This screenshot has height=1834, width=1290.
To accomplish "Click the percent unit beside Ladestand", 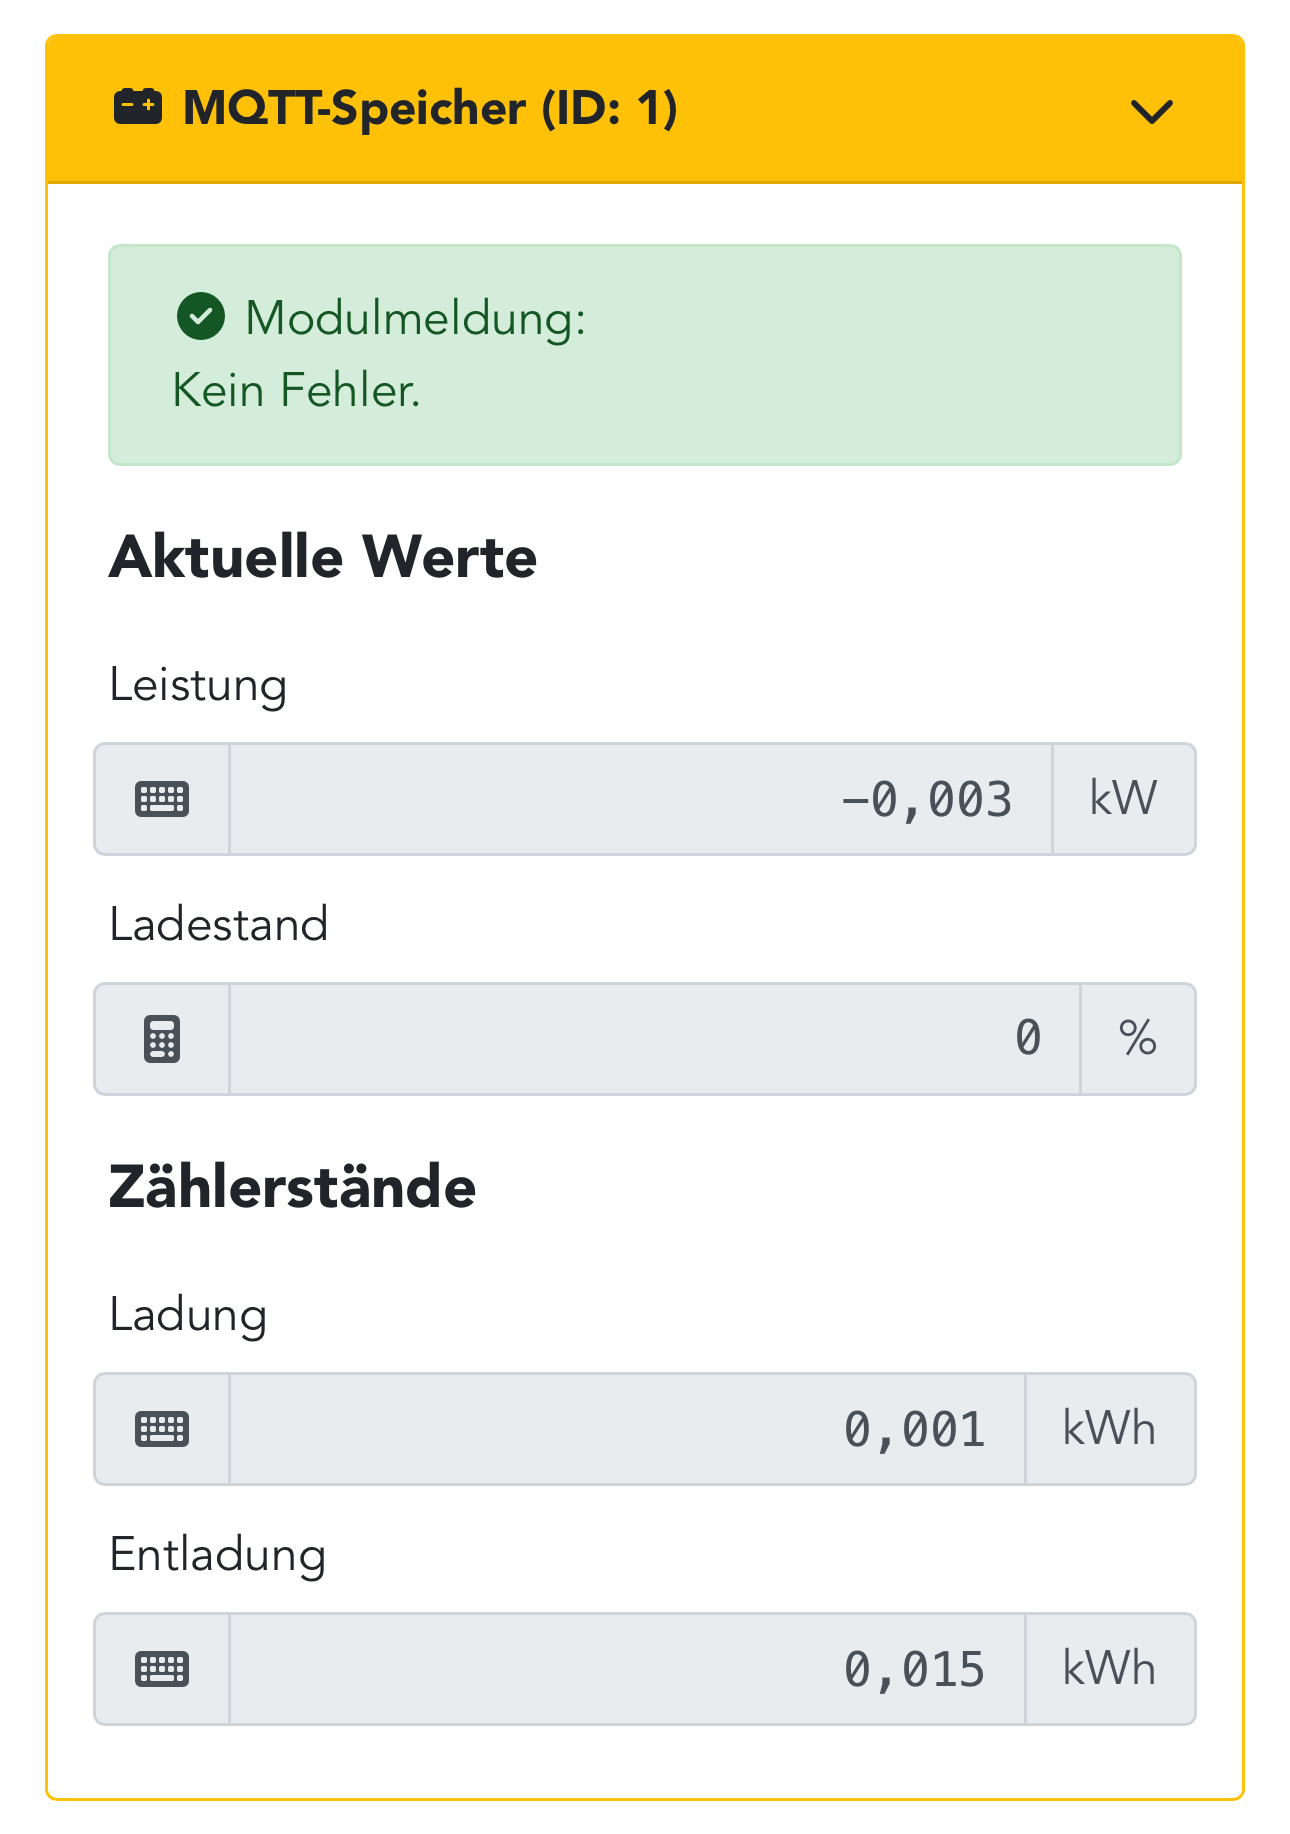I will tap(1137, 1039).
